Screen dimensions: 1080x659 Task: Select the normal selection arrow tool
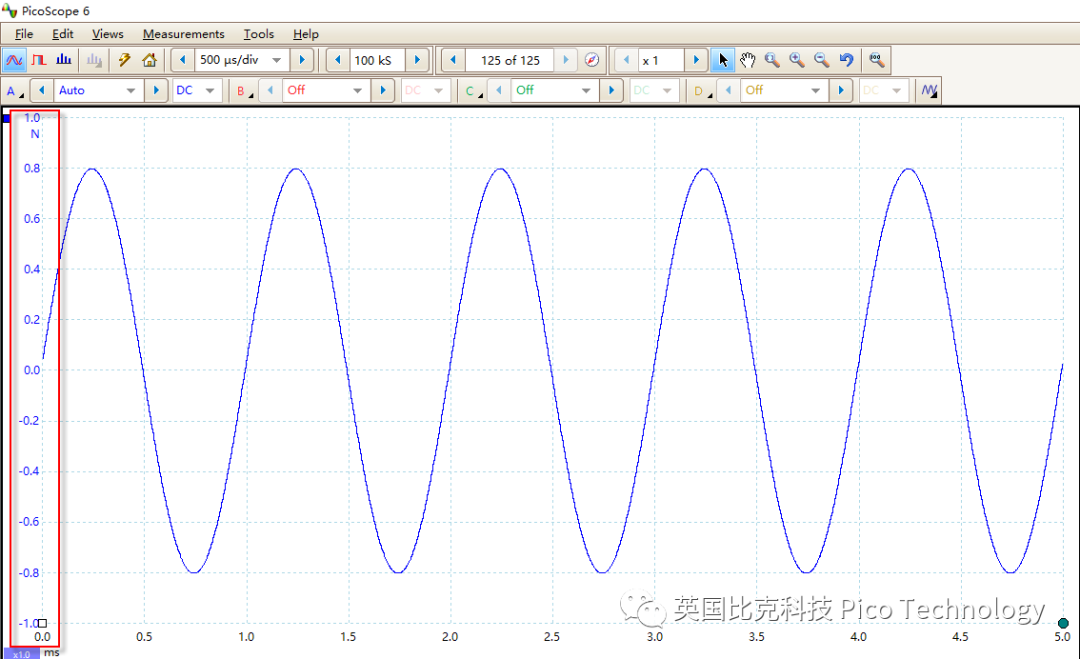click(723, 60)
